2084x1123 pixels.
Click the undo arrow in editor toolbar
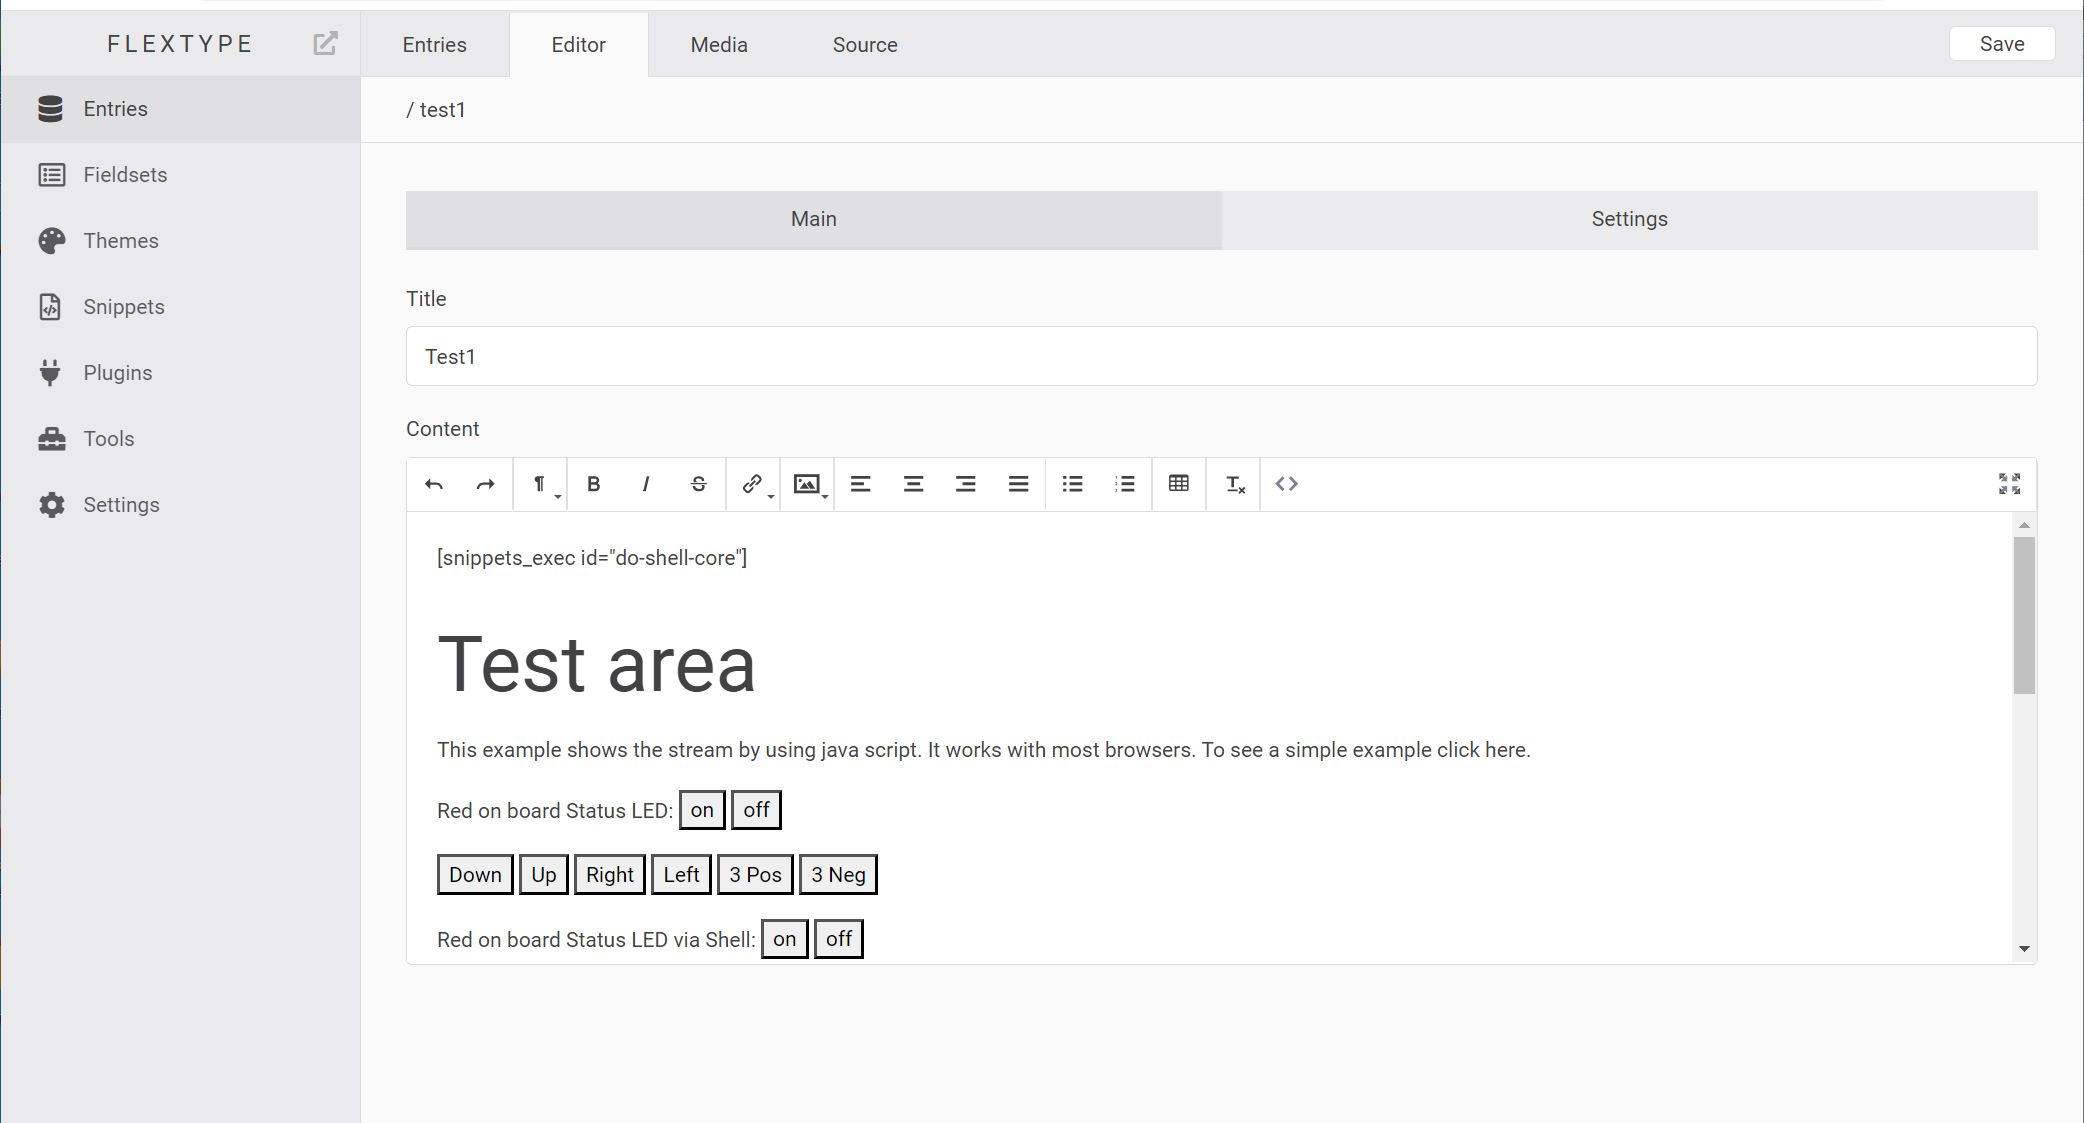point(433,485)
